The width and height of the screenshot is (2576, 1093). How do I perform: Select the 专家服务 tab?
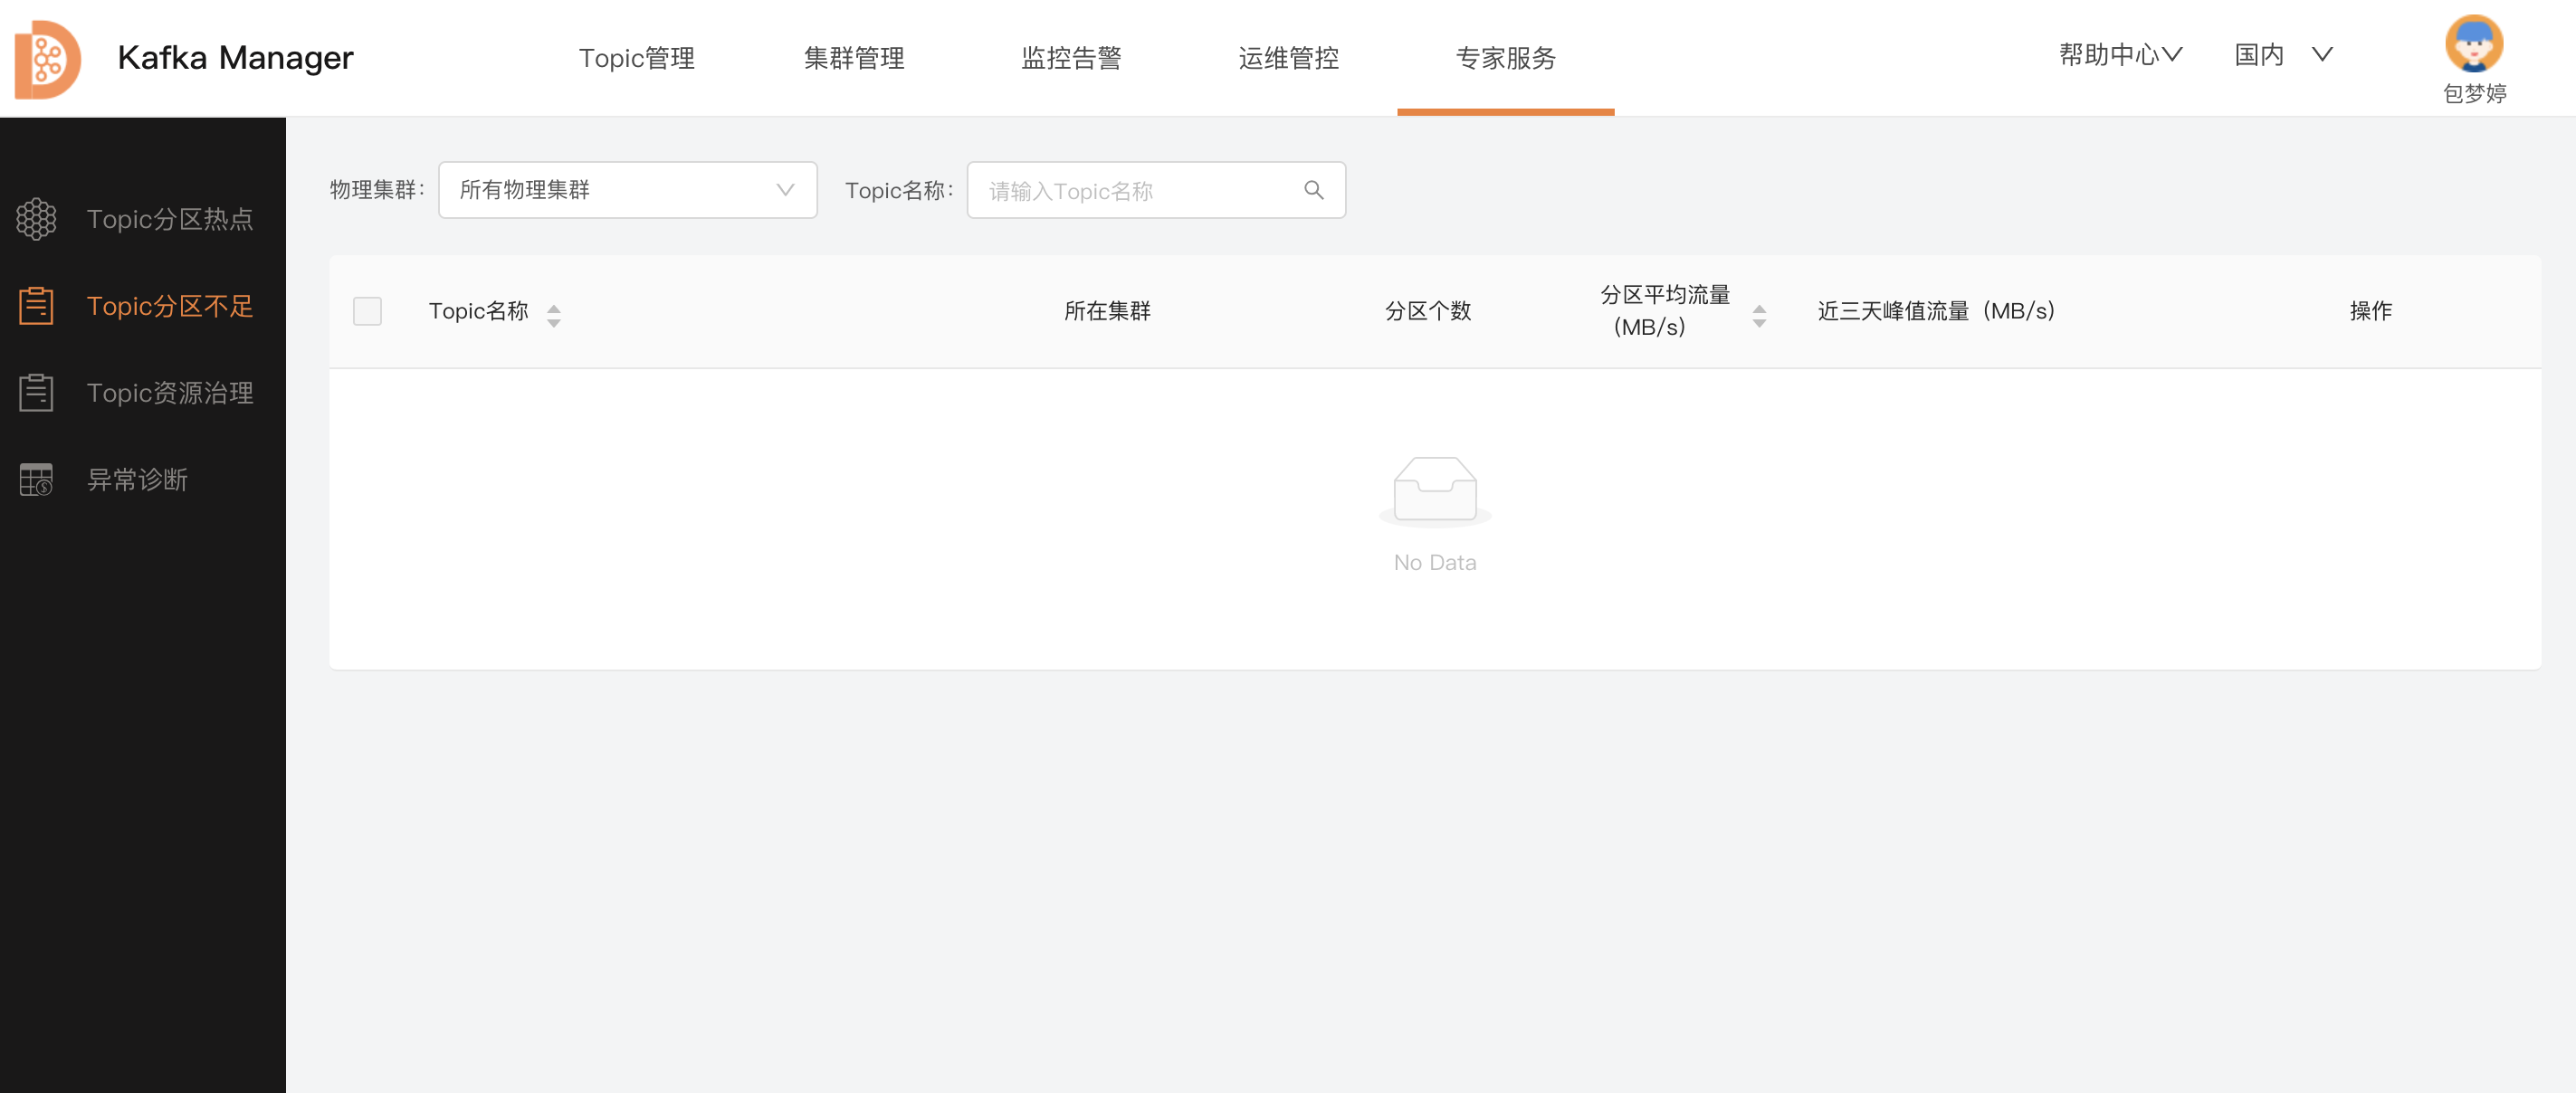click(1505, 58)
